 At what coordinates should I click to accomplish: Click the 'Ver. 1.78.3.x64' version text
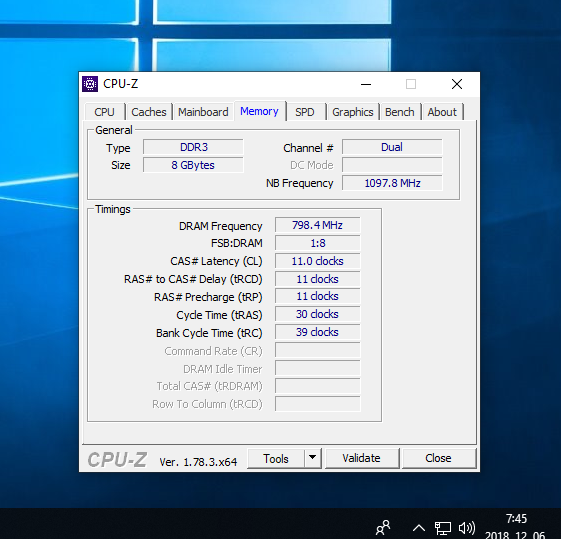[x=198, y=462]
